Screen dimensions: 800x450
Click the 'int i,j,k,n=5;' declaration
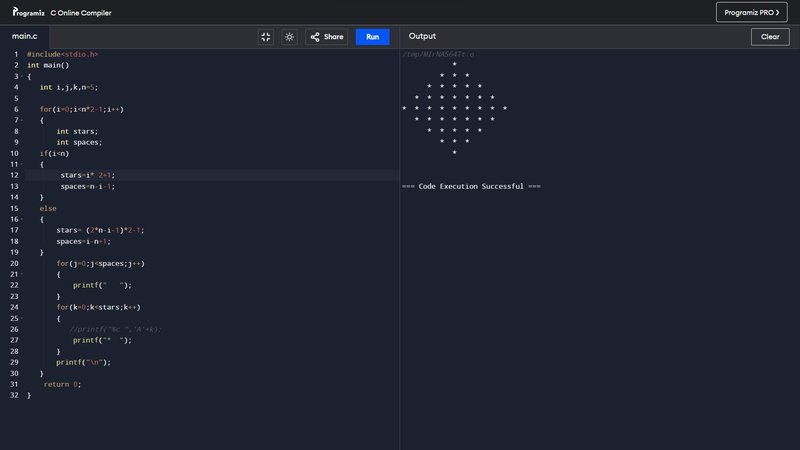point(69,87)
